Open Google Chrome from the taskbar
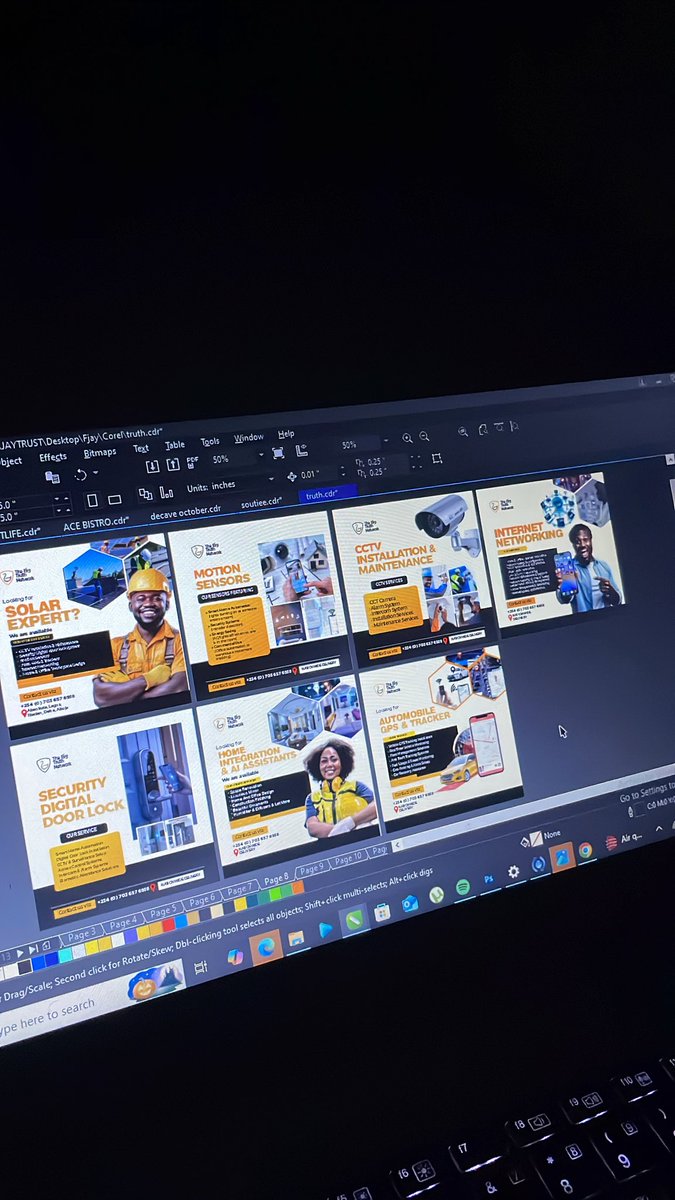This screenshot has height=1200, width=675. (585, 850)
